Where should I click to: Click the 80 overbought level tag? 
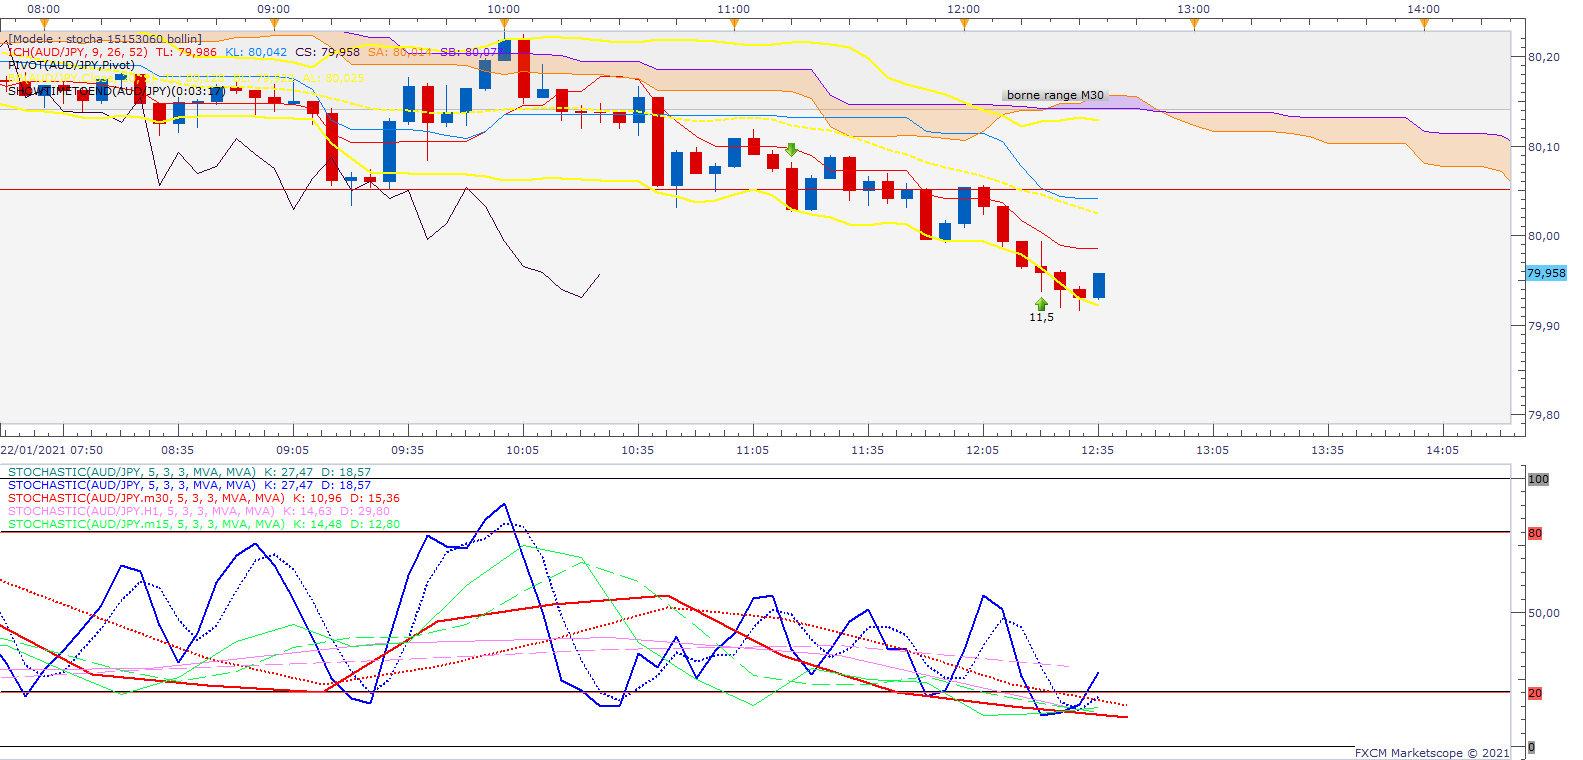coord(1535,533)
